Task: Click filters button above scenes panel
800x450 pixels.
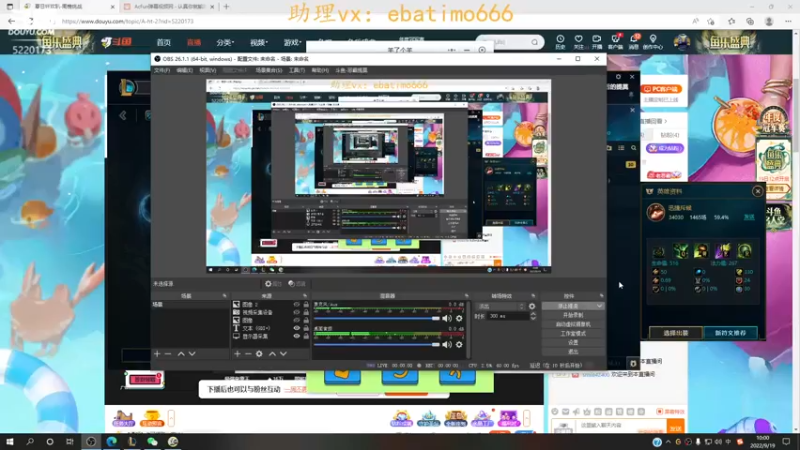Action: point(297,284)
